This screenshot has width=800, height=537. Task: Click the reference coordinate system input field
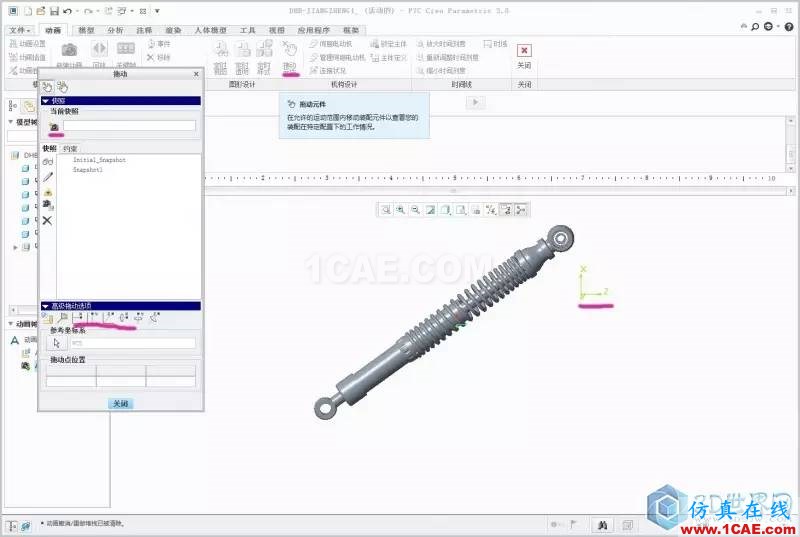tap(133, 343)
